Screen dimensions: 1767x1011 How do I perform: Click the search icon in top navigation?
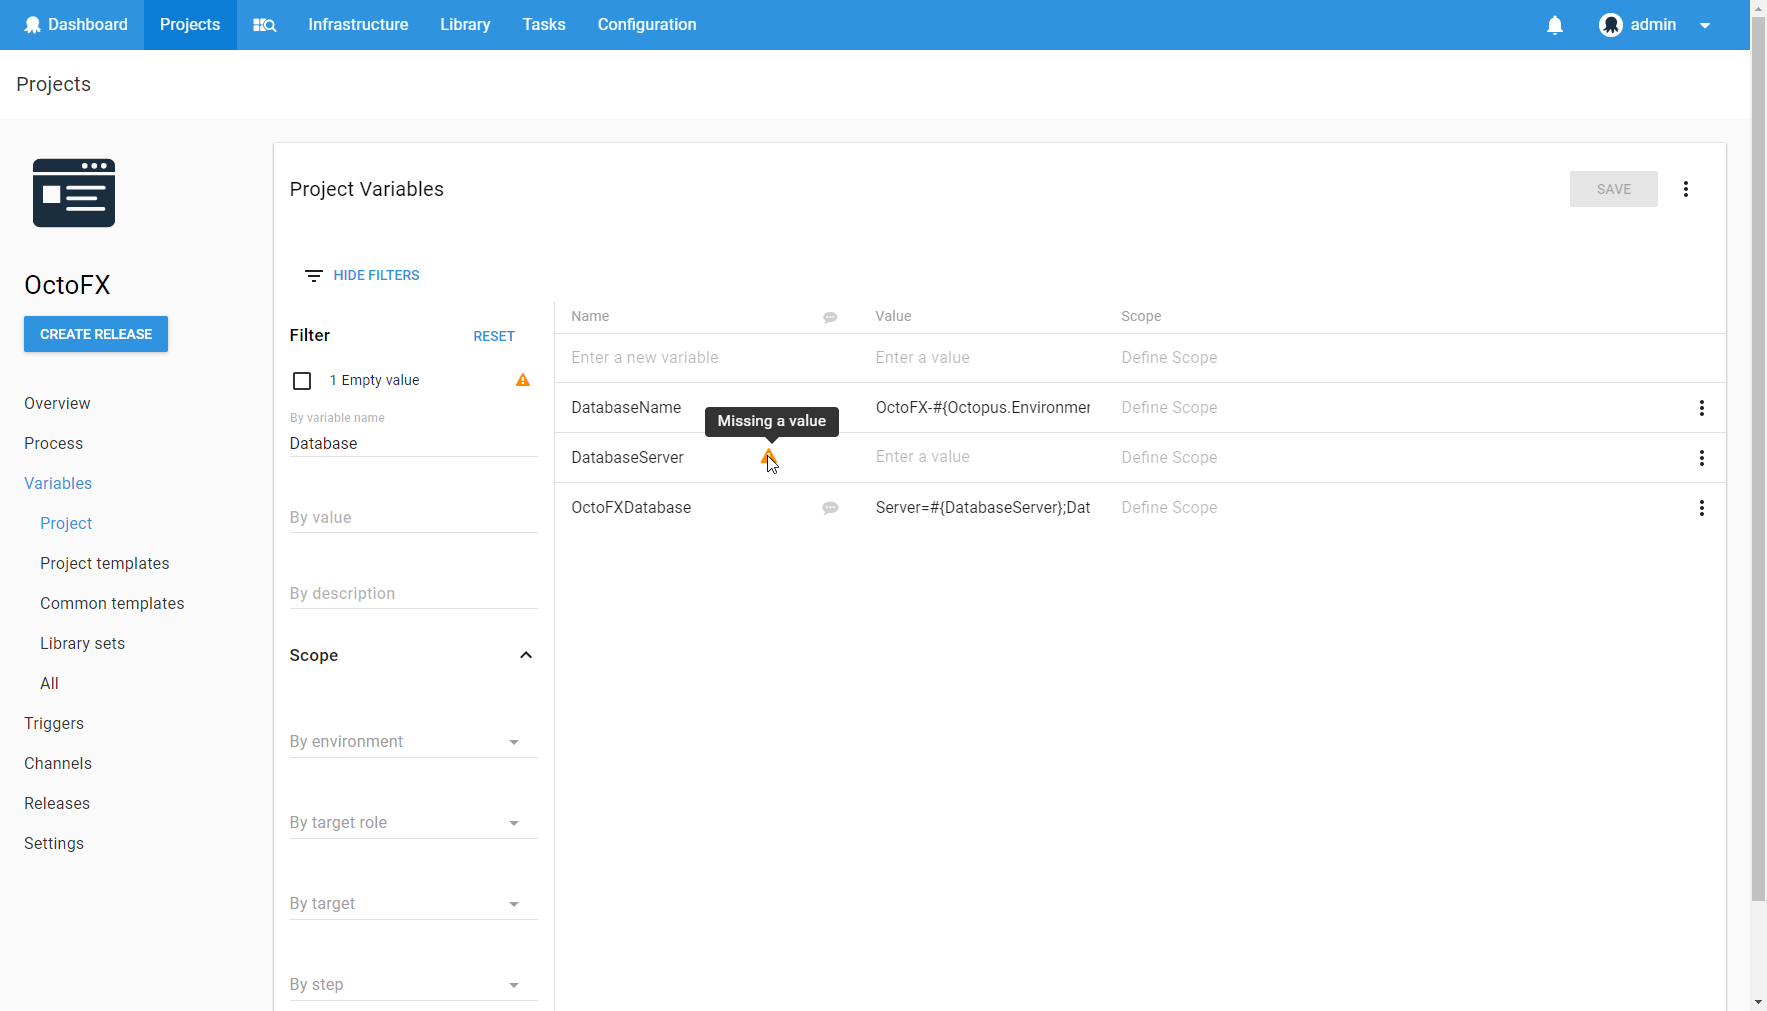point(264,25)
